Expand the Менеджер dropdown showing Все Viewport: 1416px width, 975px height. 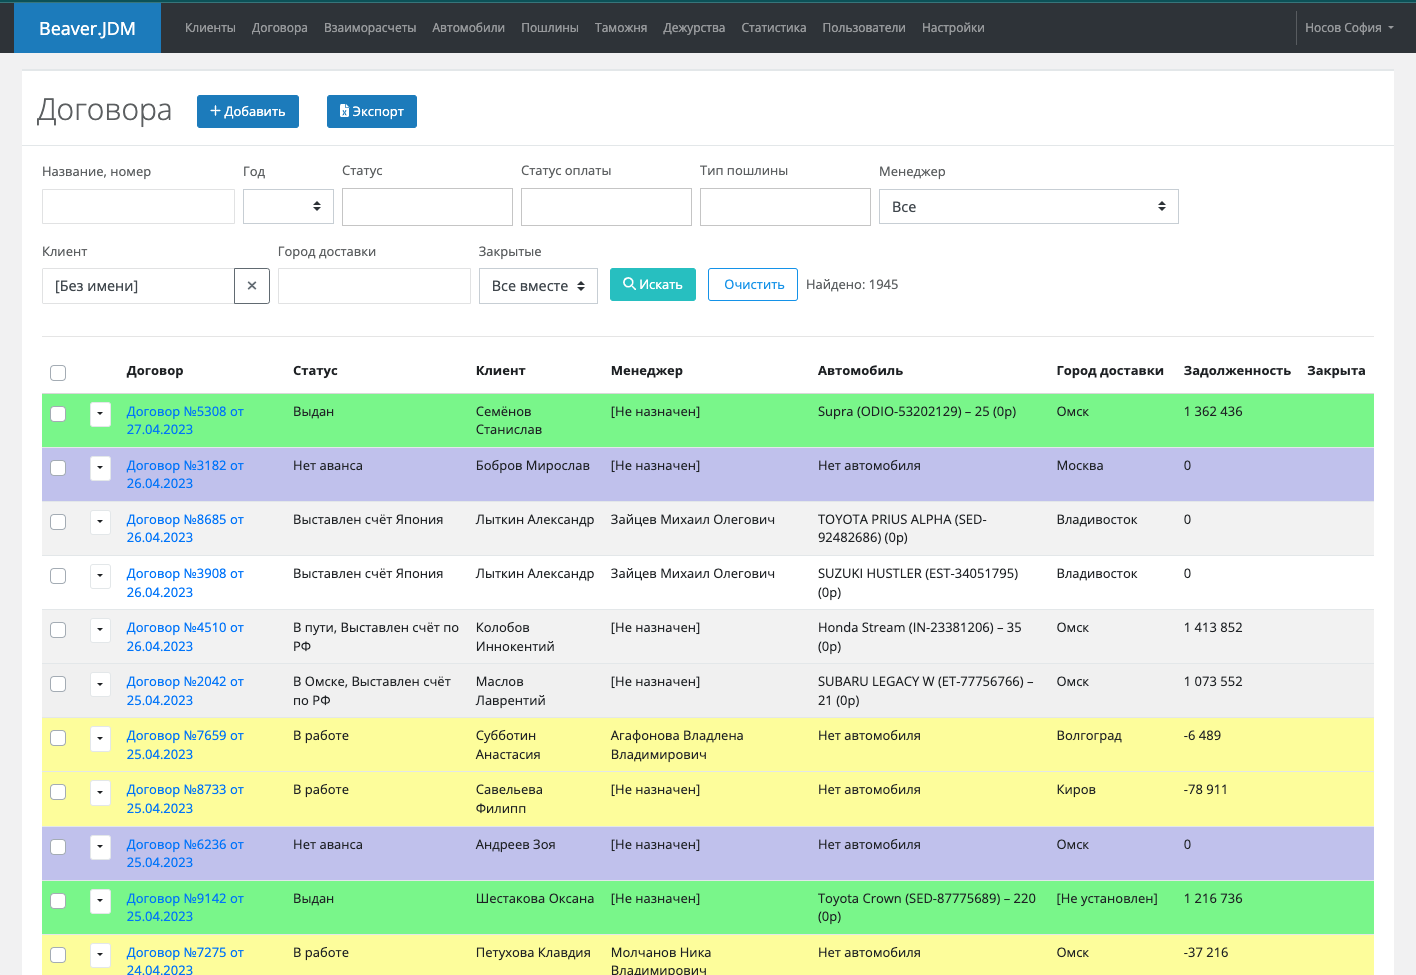(1028, 207)
